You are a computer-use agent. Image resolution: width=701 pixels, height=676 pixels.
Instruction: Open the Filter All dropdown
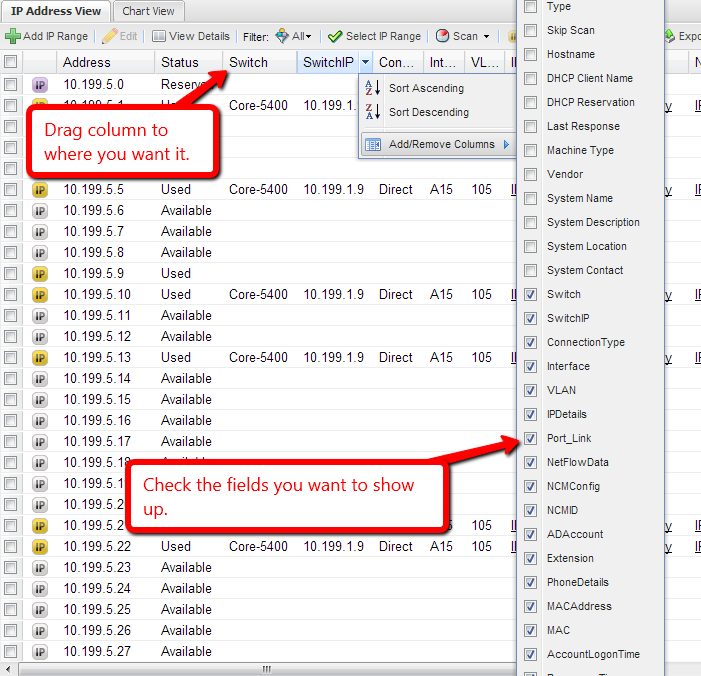pos(302,36)
